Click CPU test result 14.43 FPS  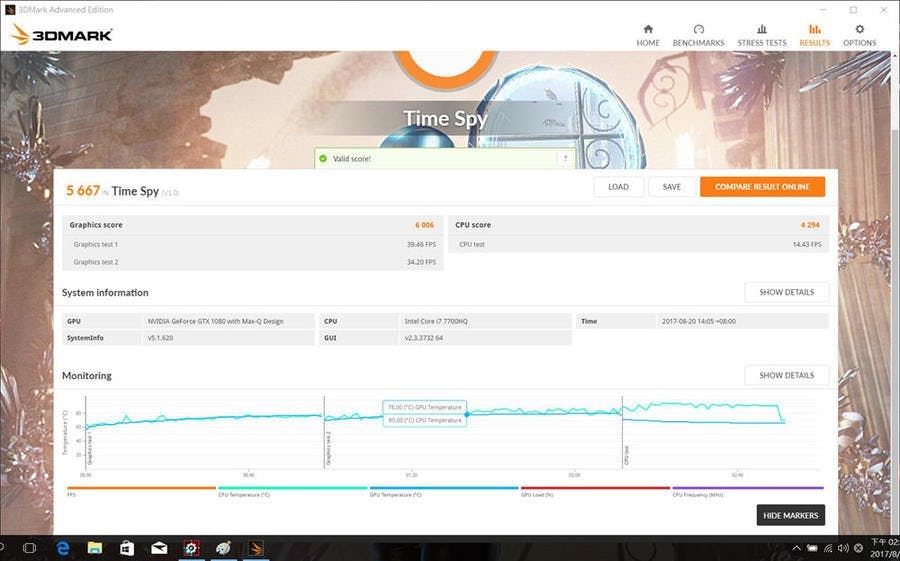tap(807, 245)
